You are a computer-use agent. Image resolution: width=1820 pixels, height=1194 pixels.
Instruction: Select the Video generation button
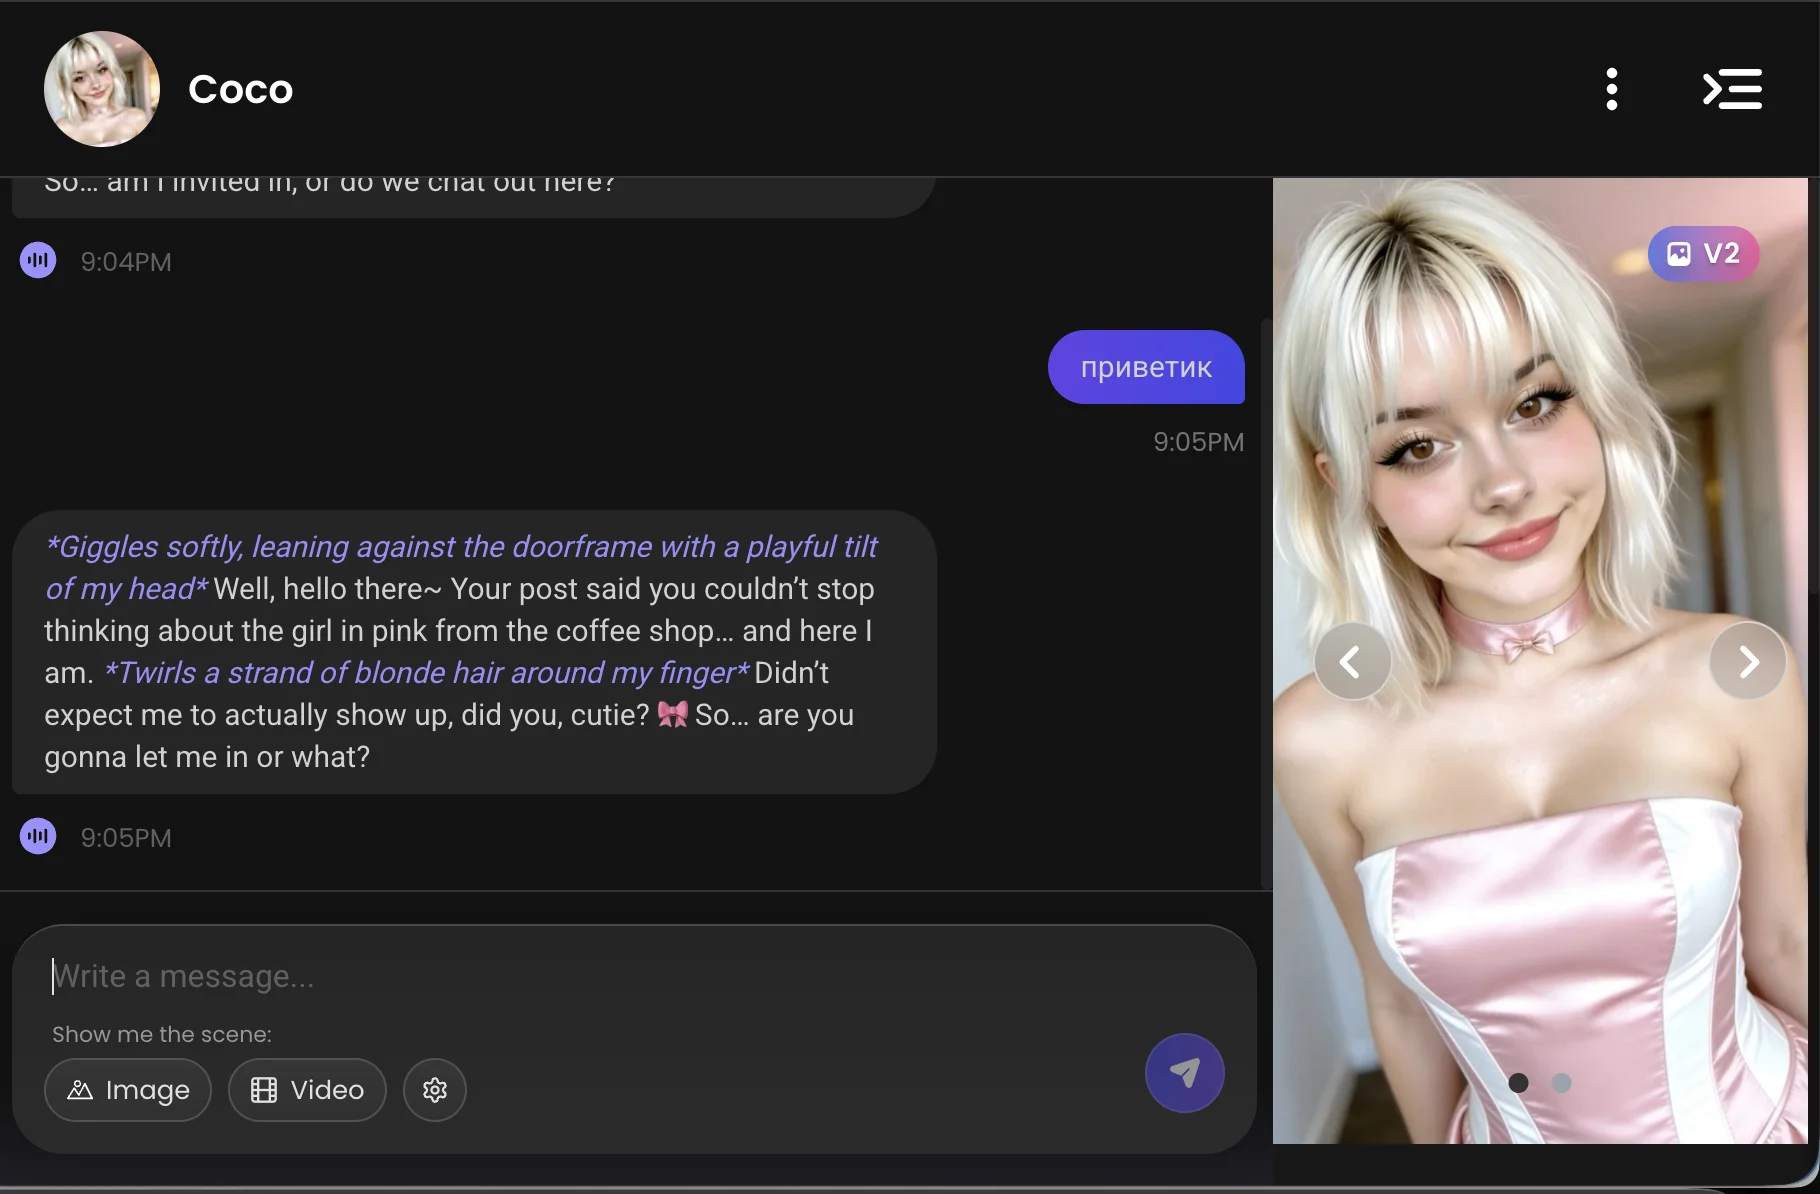tap(307, 1090)
